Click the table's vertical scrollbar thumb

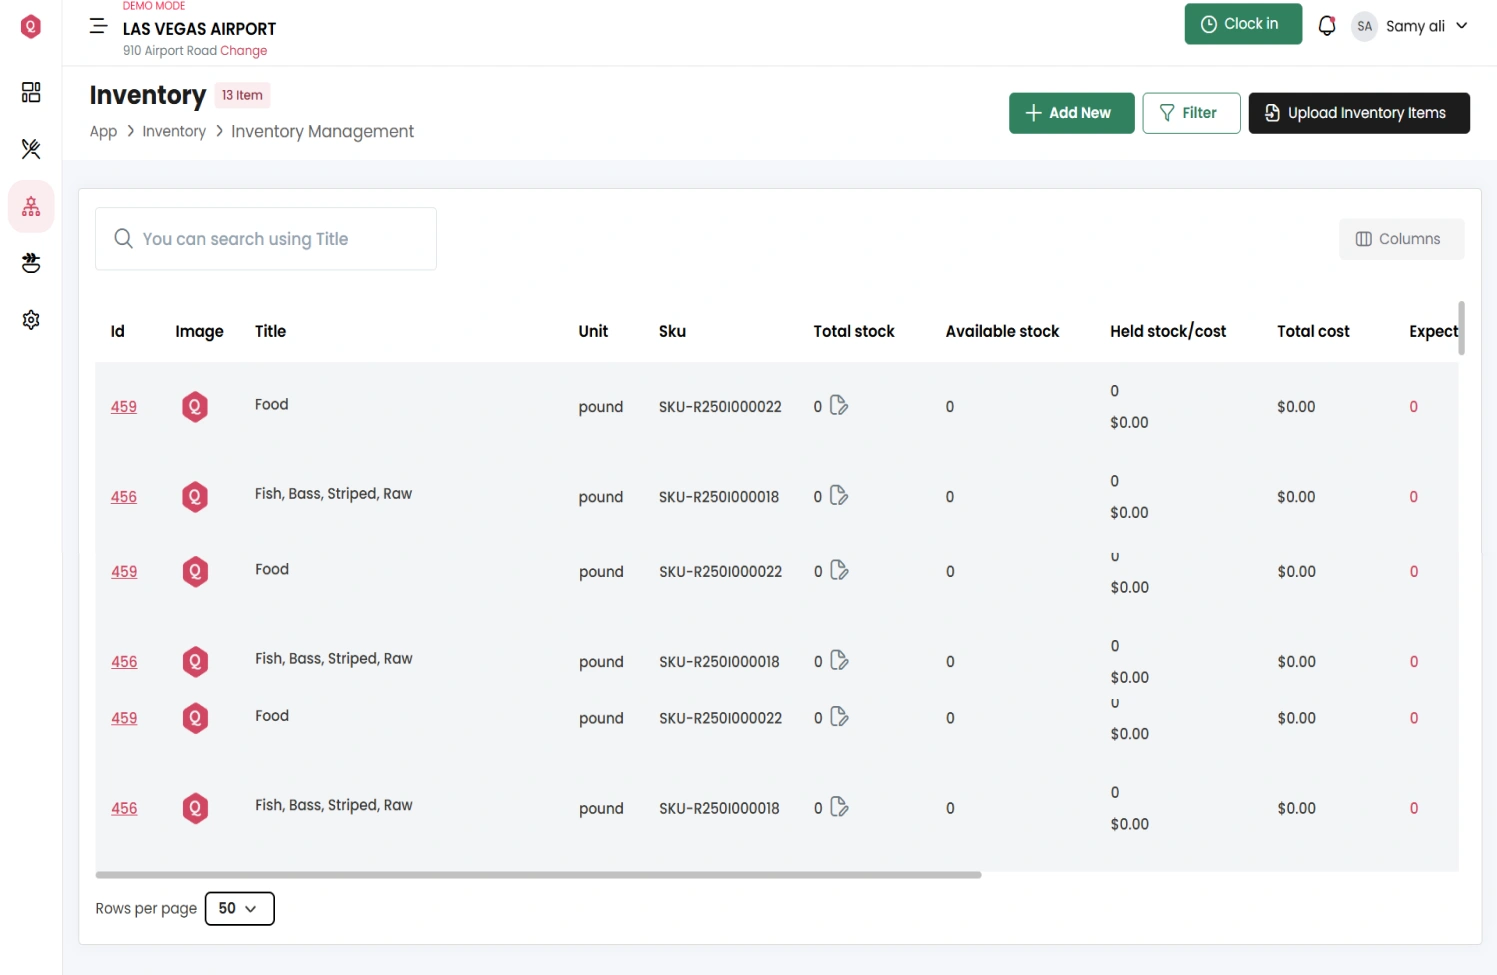coord(1461,328)
